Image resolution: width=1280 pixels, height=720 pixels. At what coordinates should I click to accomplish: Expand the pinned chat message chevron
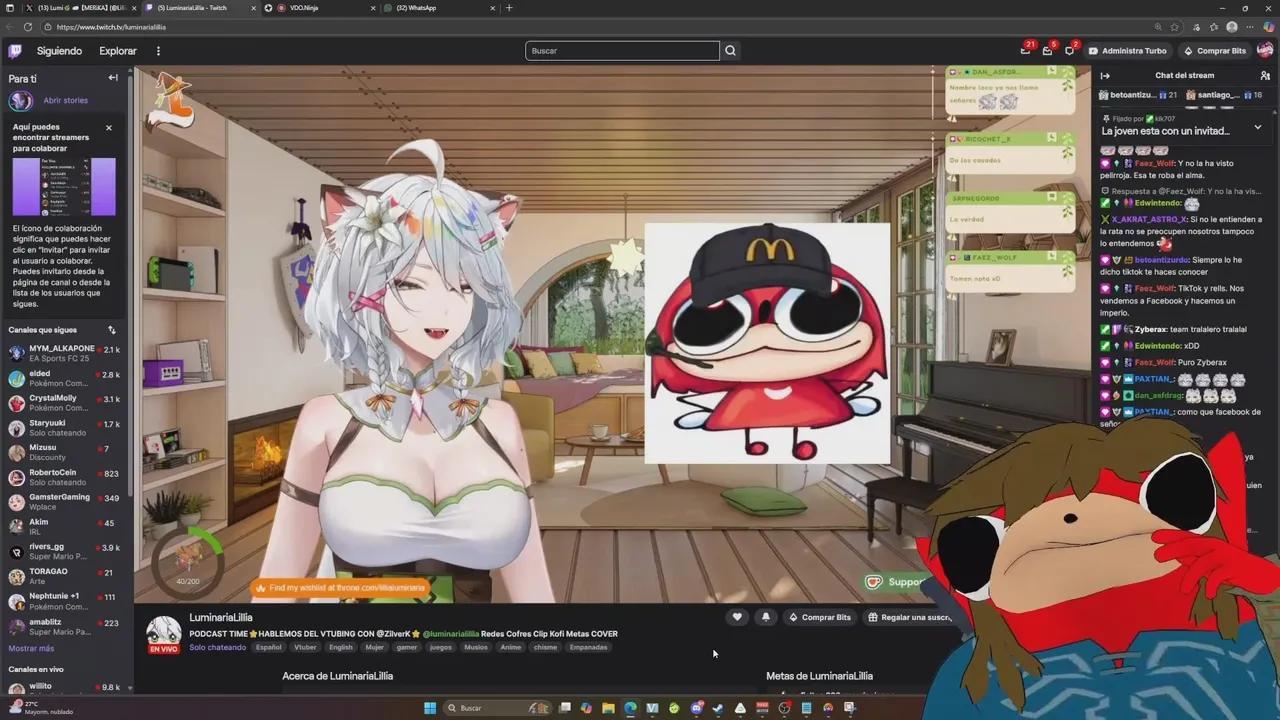point(1257,128)
